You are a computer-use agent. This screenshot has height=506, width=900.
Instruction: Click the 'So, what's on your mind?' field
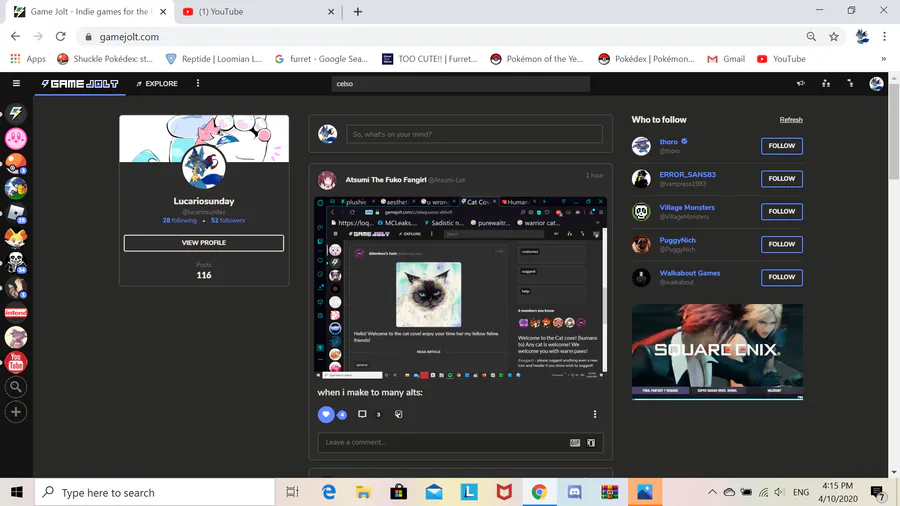[x=474, y=134]
